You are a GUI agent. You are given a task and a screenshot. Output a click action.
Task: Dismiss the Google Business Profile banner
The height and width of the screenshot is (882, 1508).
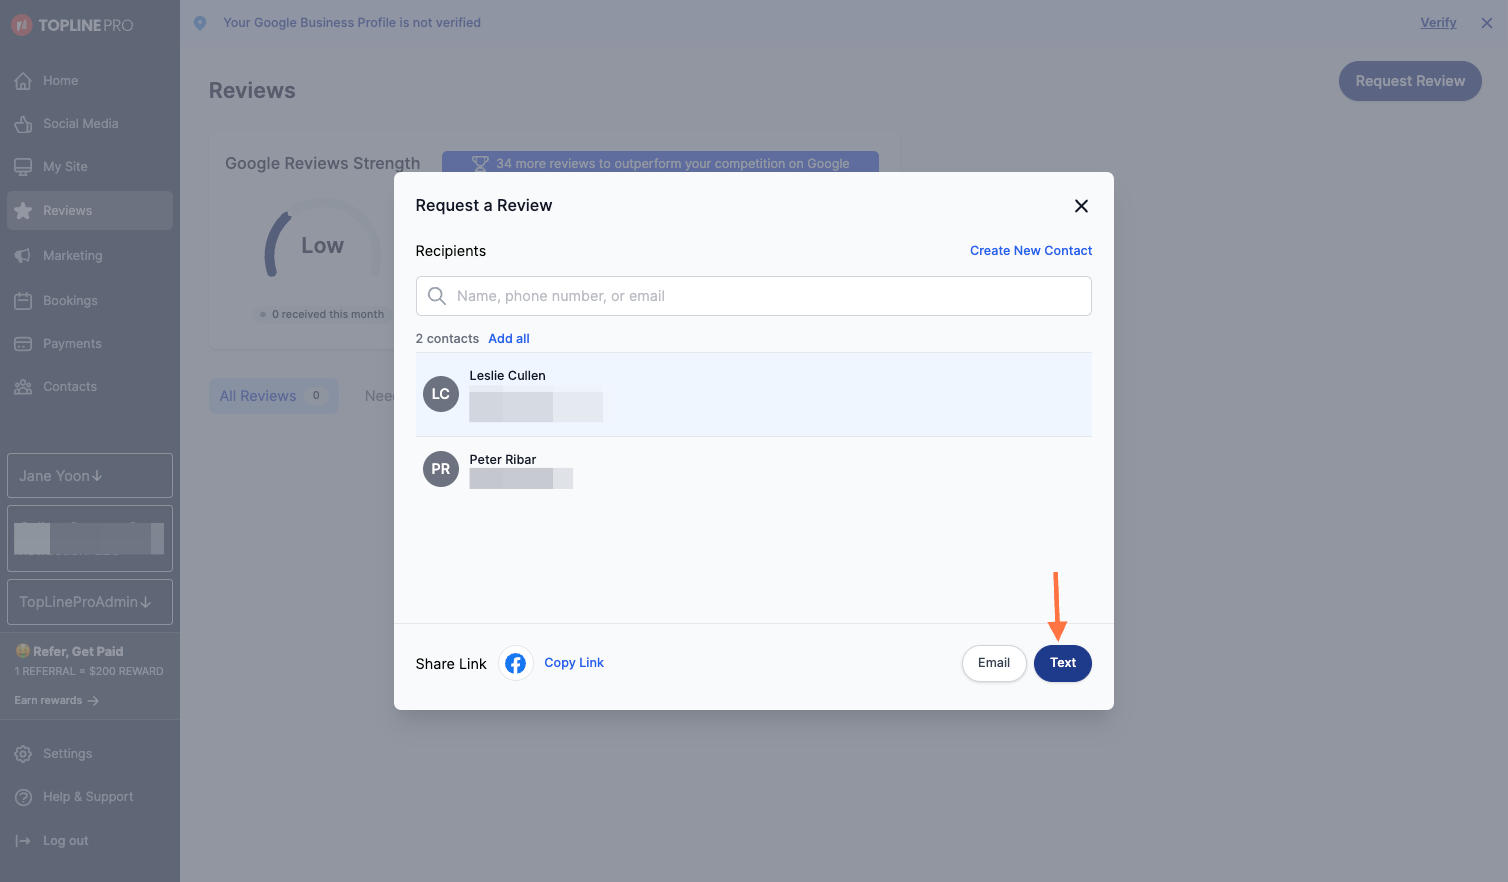point(1487,23)
